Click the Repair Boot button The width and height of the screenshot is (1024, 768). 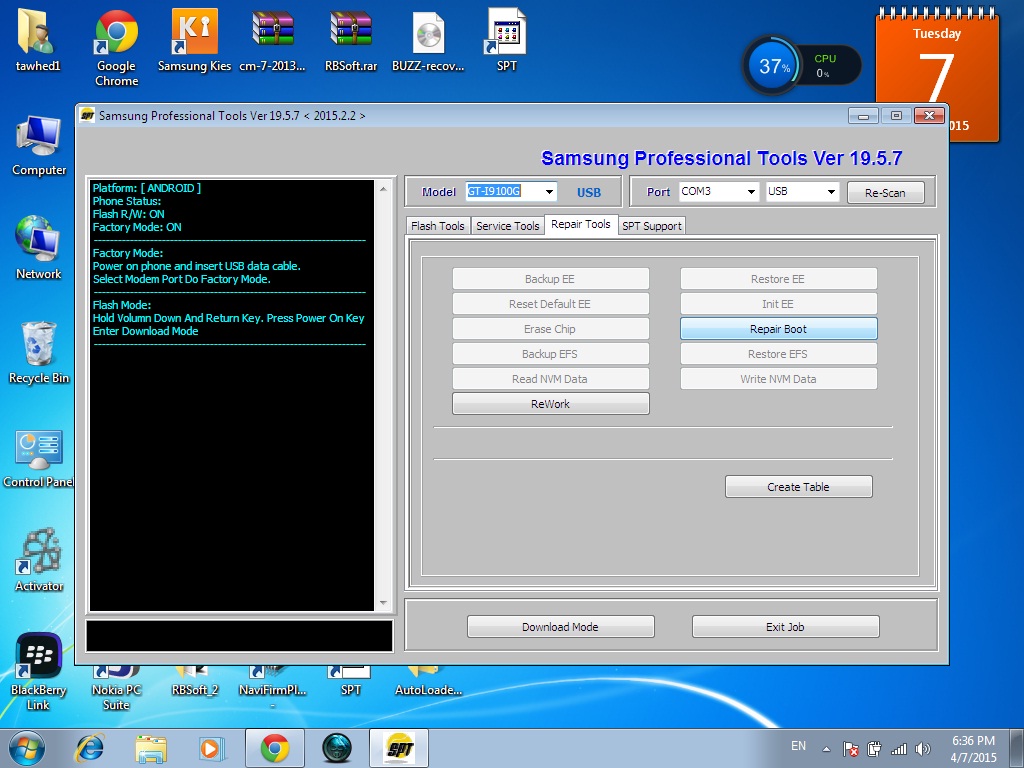(x=778, y=329)
